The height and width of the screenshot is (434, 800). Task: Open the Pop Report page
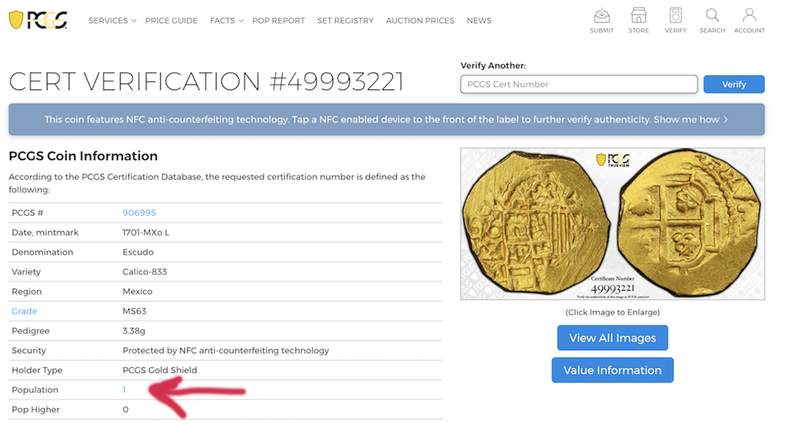pyautogui.click(x=278, y=20)
